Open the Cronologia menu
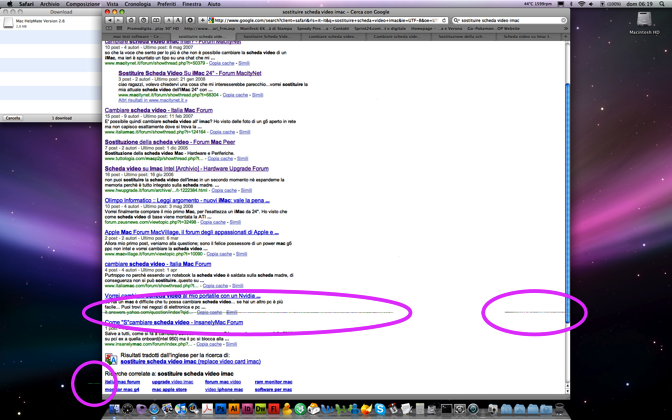Viewport: 672px width, 420px height. (138, 4)
